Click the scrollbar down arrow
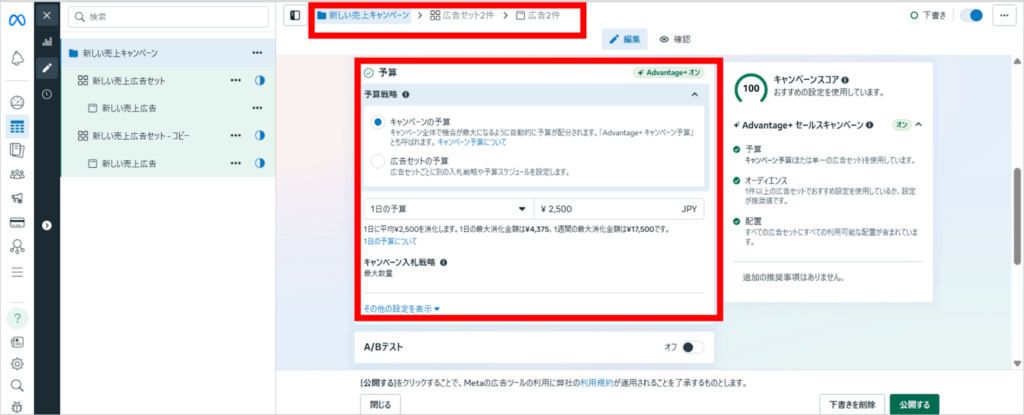This screenshot has height=415, width=1024. pyautogui.click(x=1017, y=363)
